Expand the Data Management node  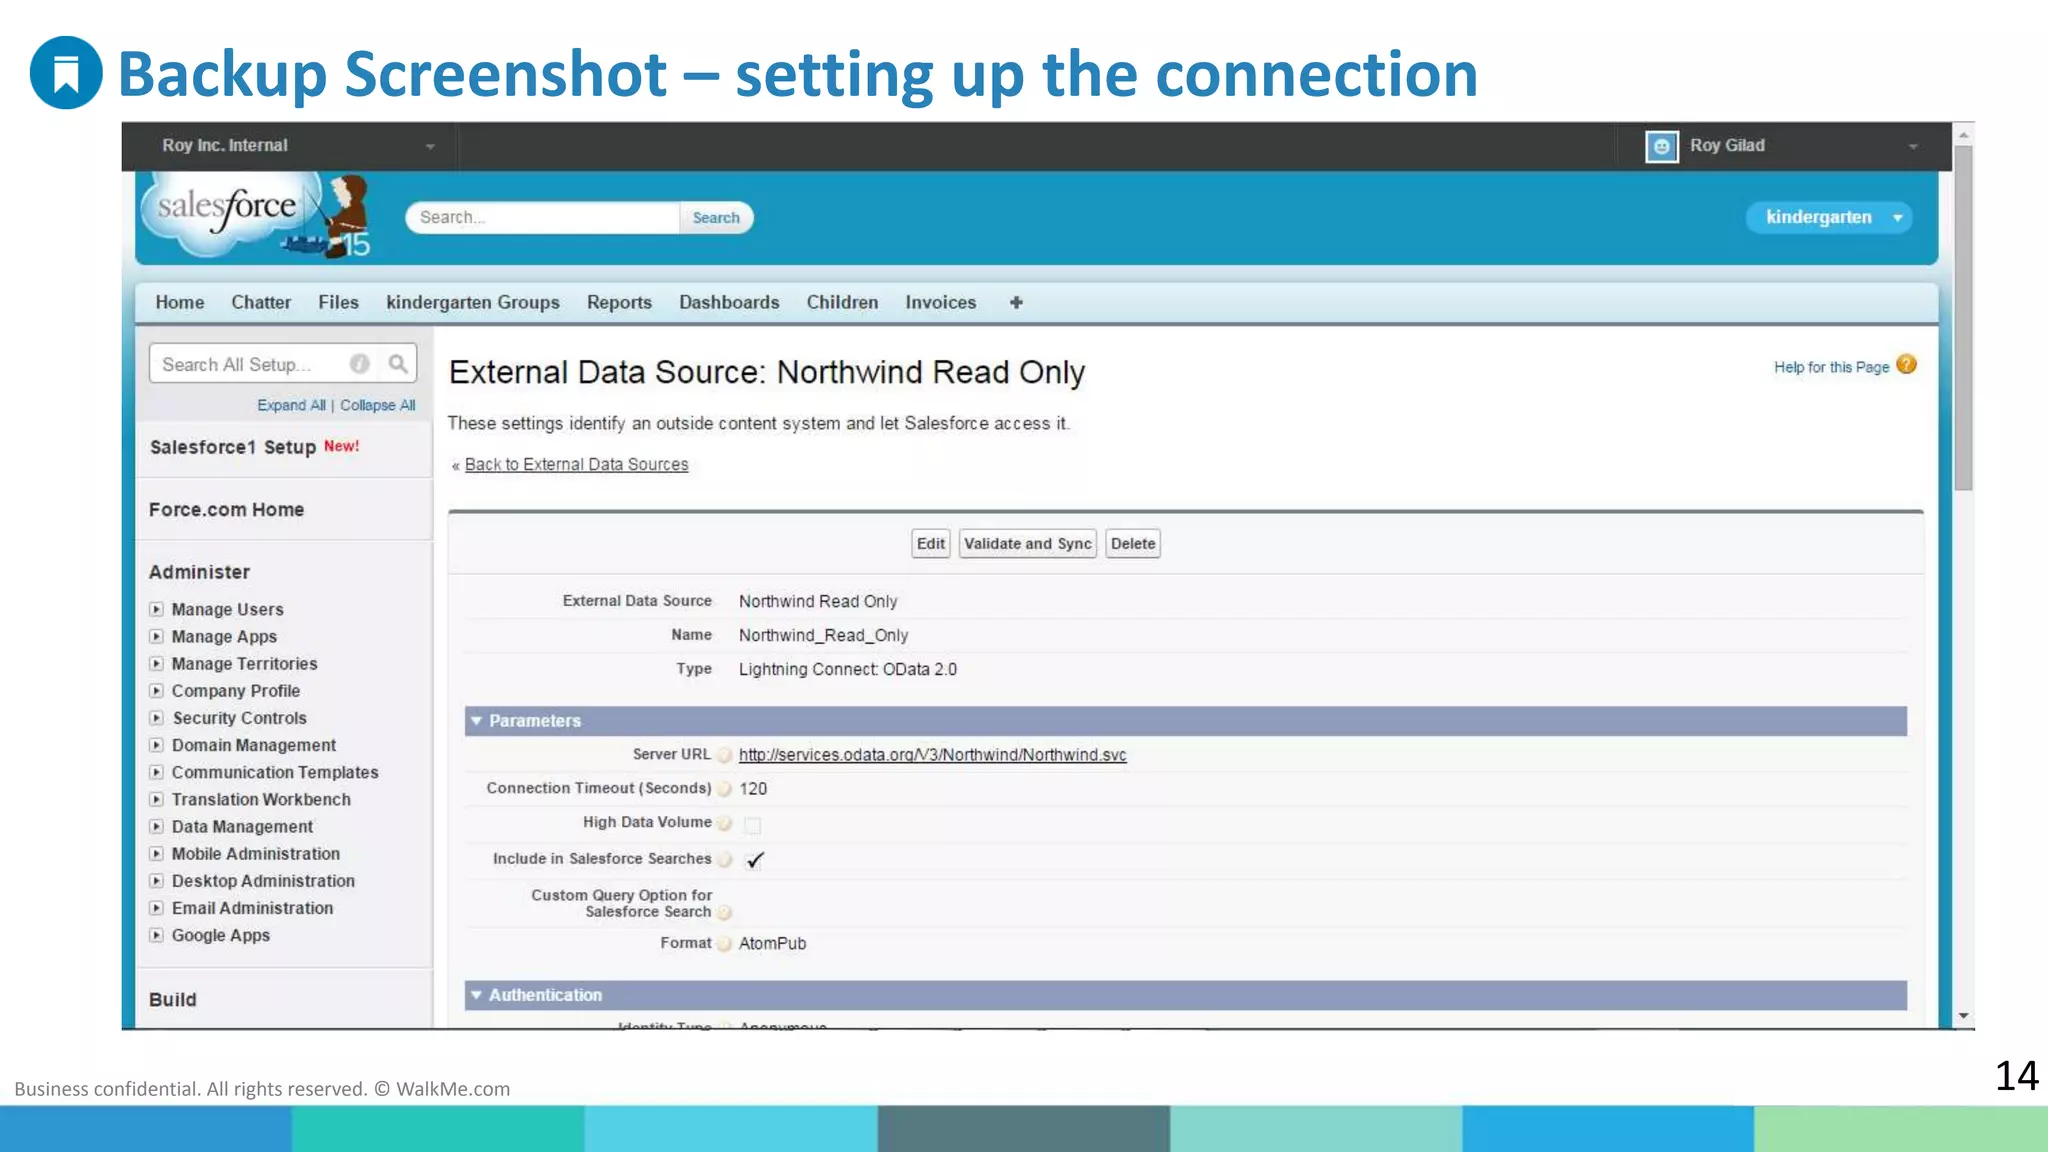[x=156, y=826]
